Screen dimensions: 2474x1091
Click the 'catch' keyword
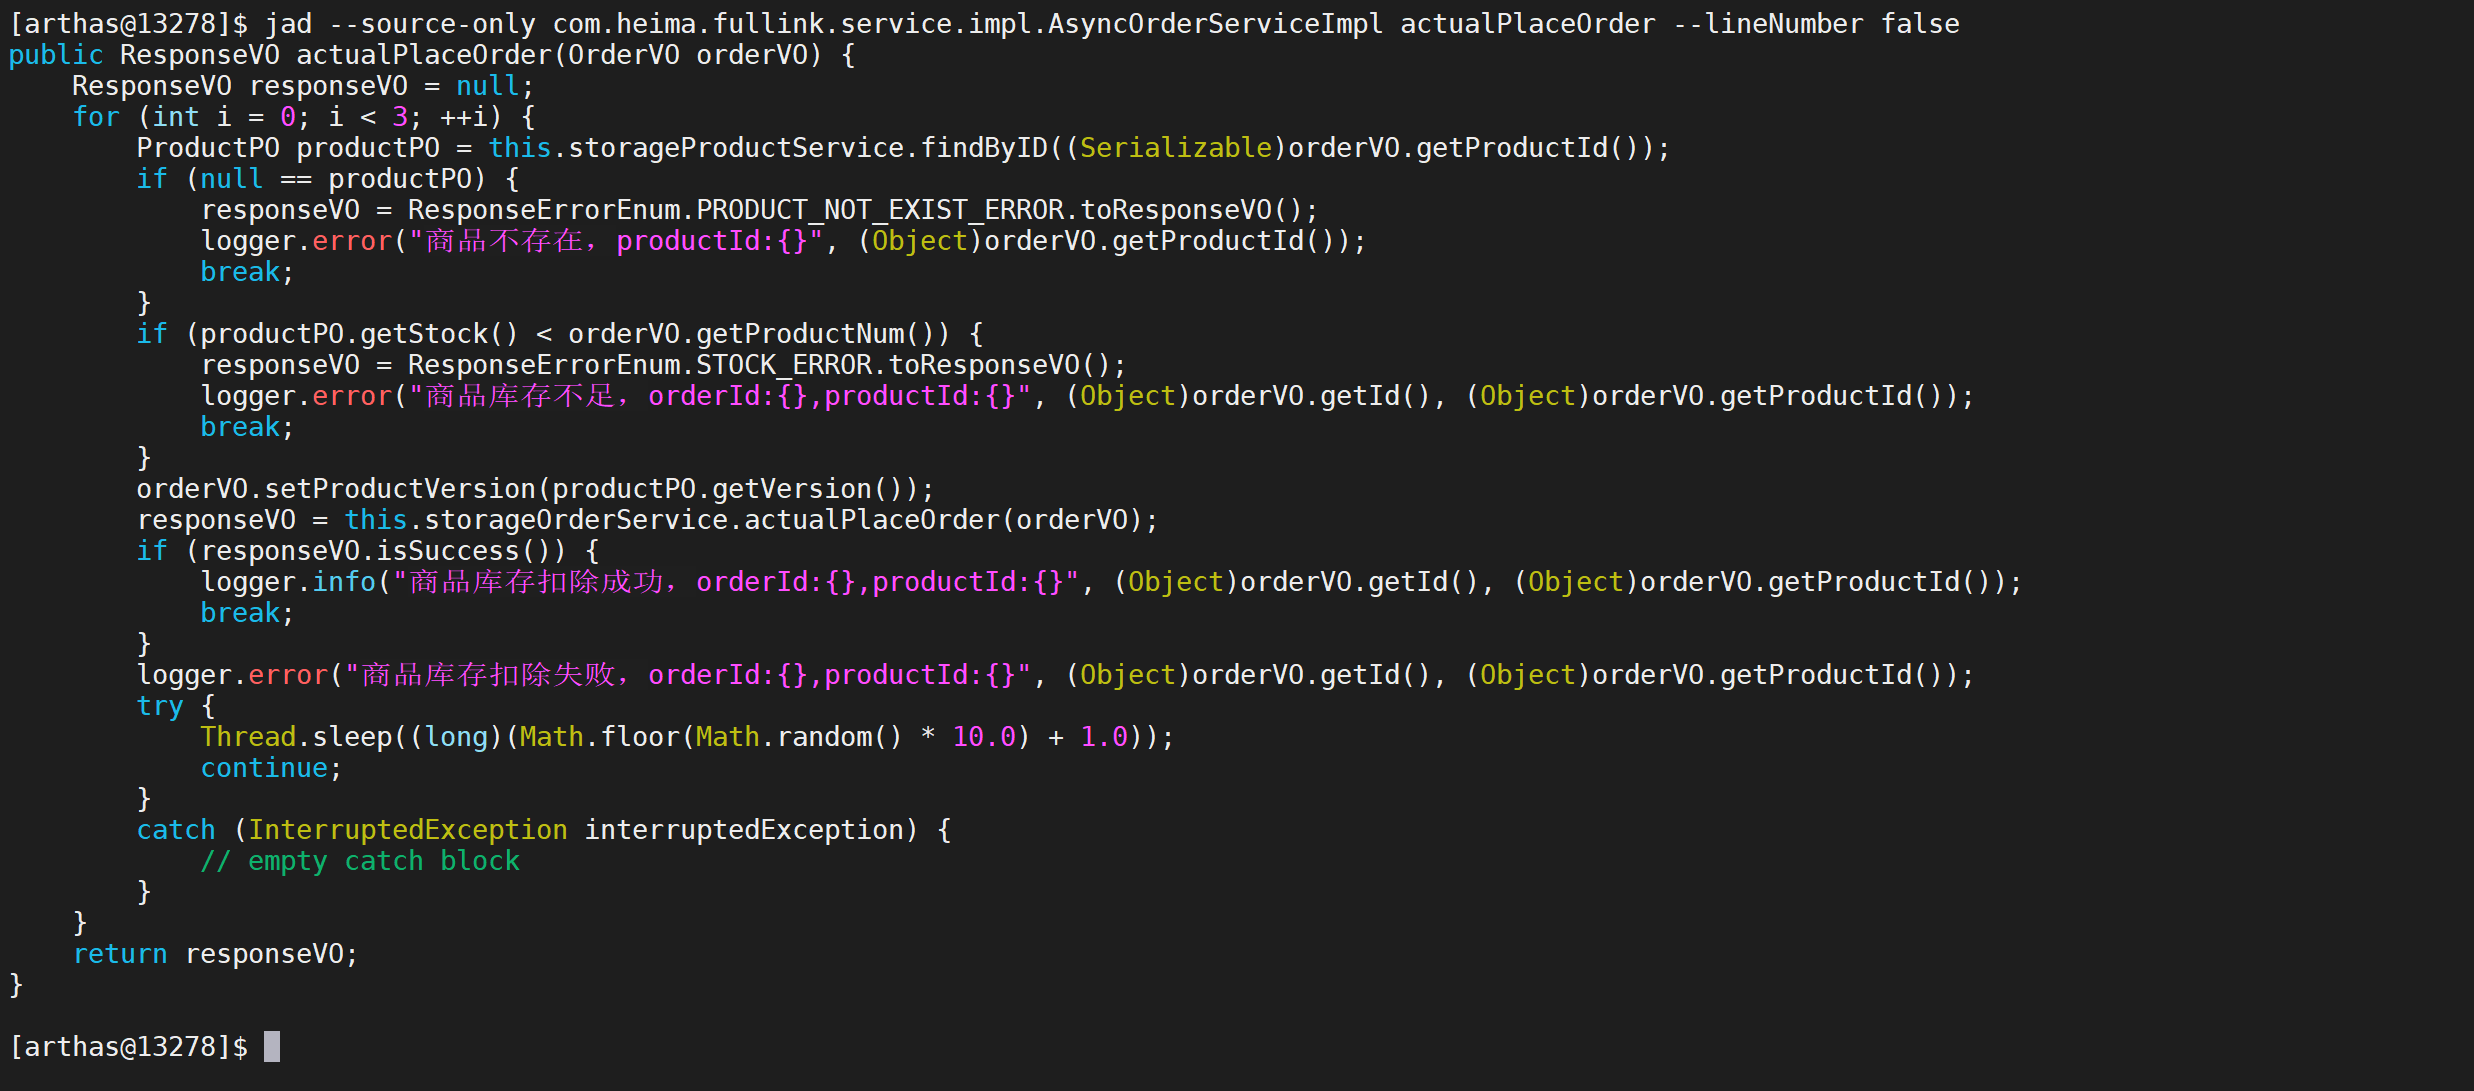[x=176, y=830]
